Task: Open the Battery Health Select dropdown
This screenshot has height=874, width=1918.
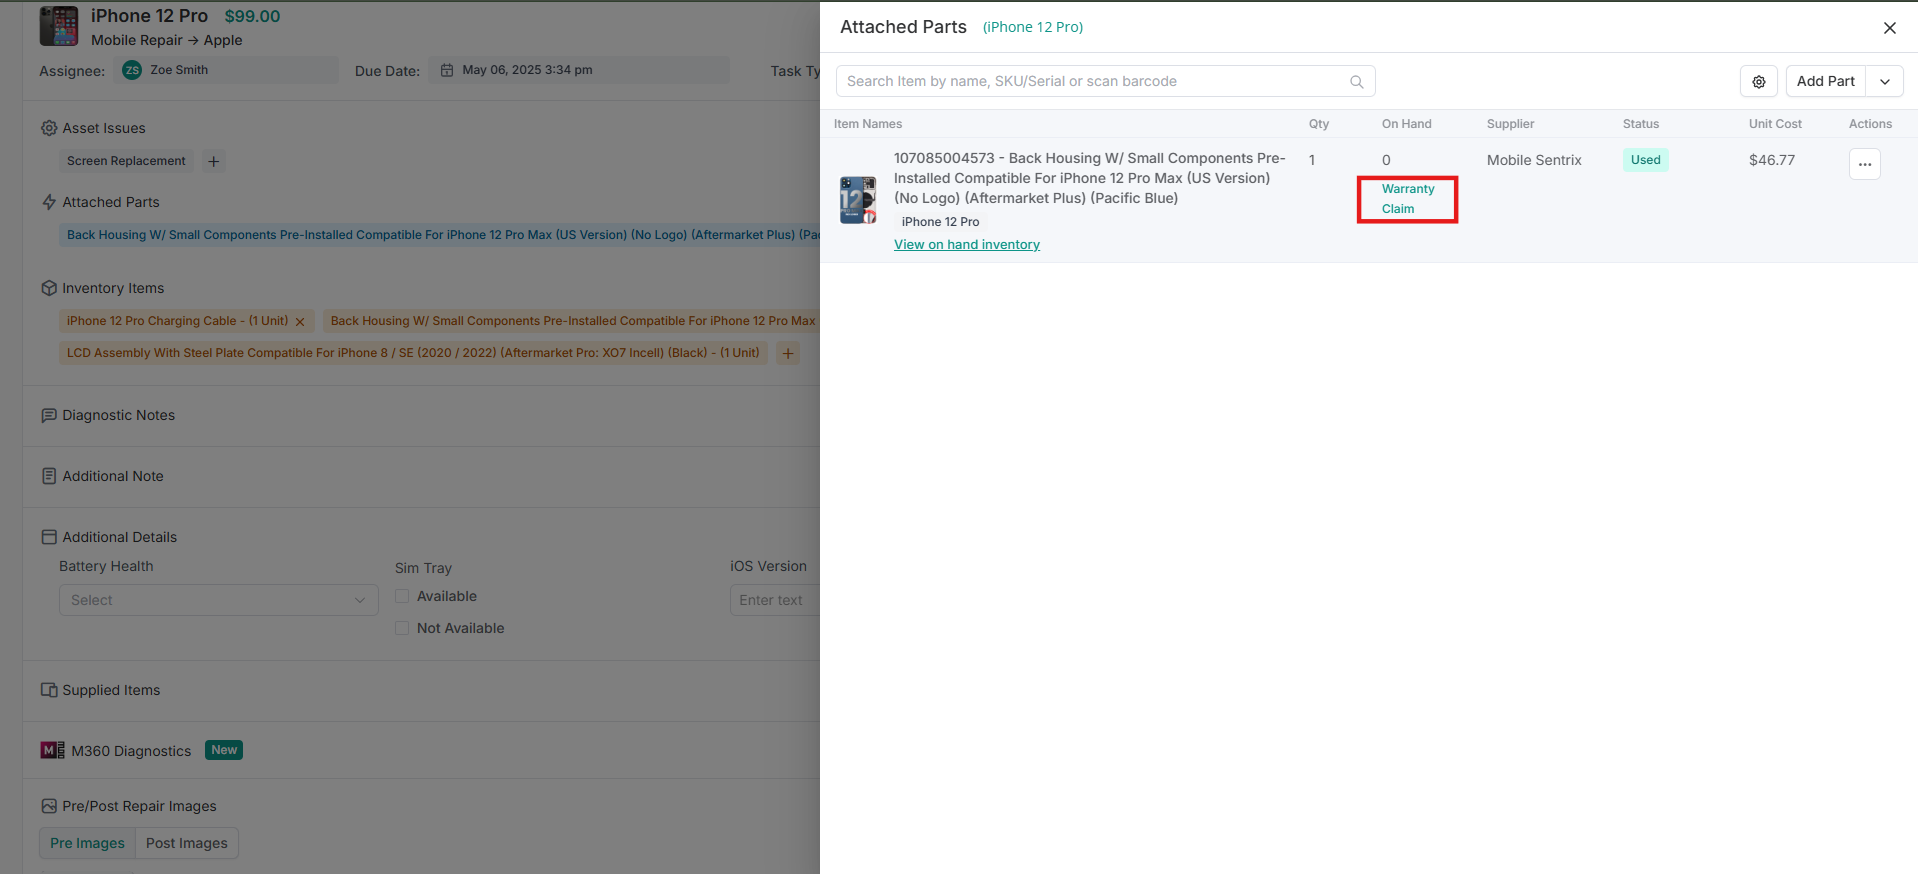Action: pyautogui.click(x=219, y=600)
